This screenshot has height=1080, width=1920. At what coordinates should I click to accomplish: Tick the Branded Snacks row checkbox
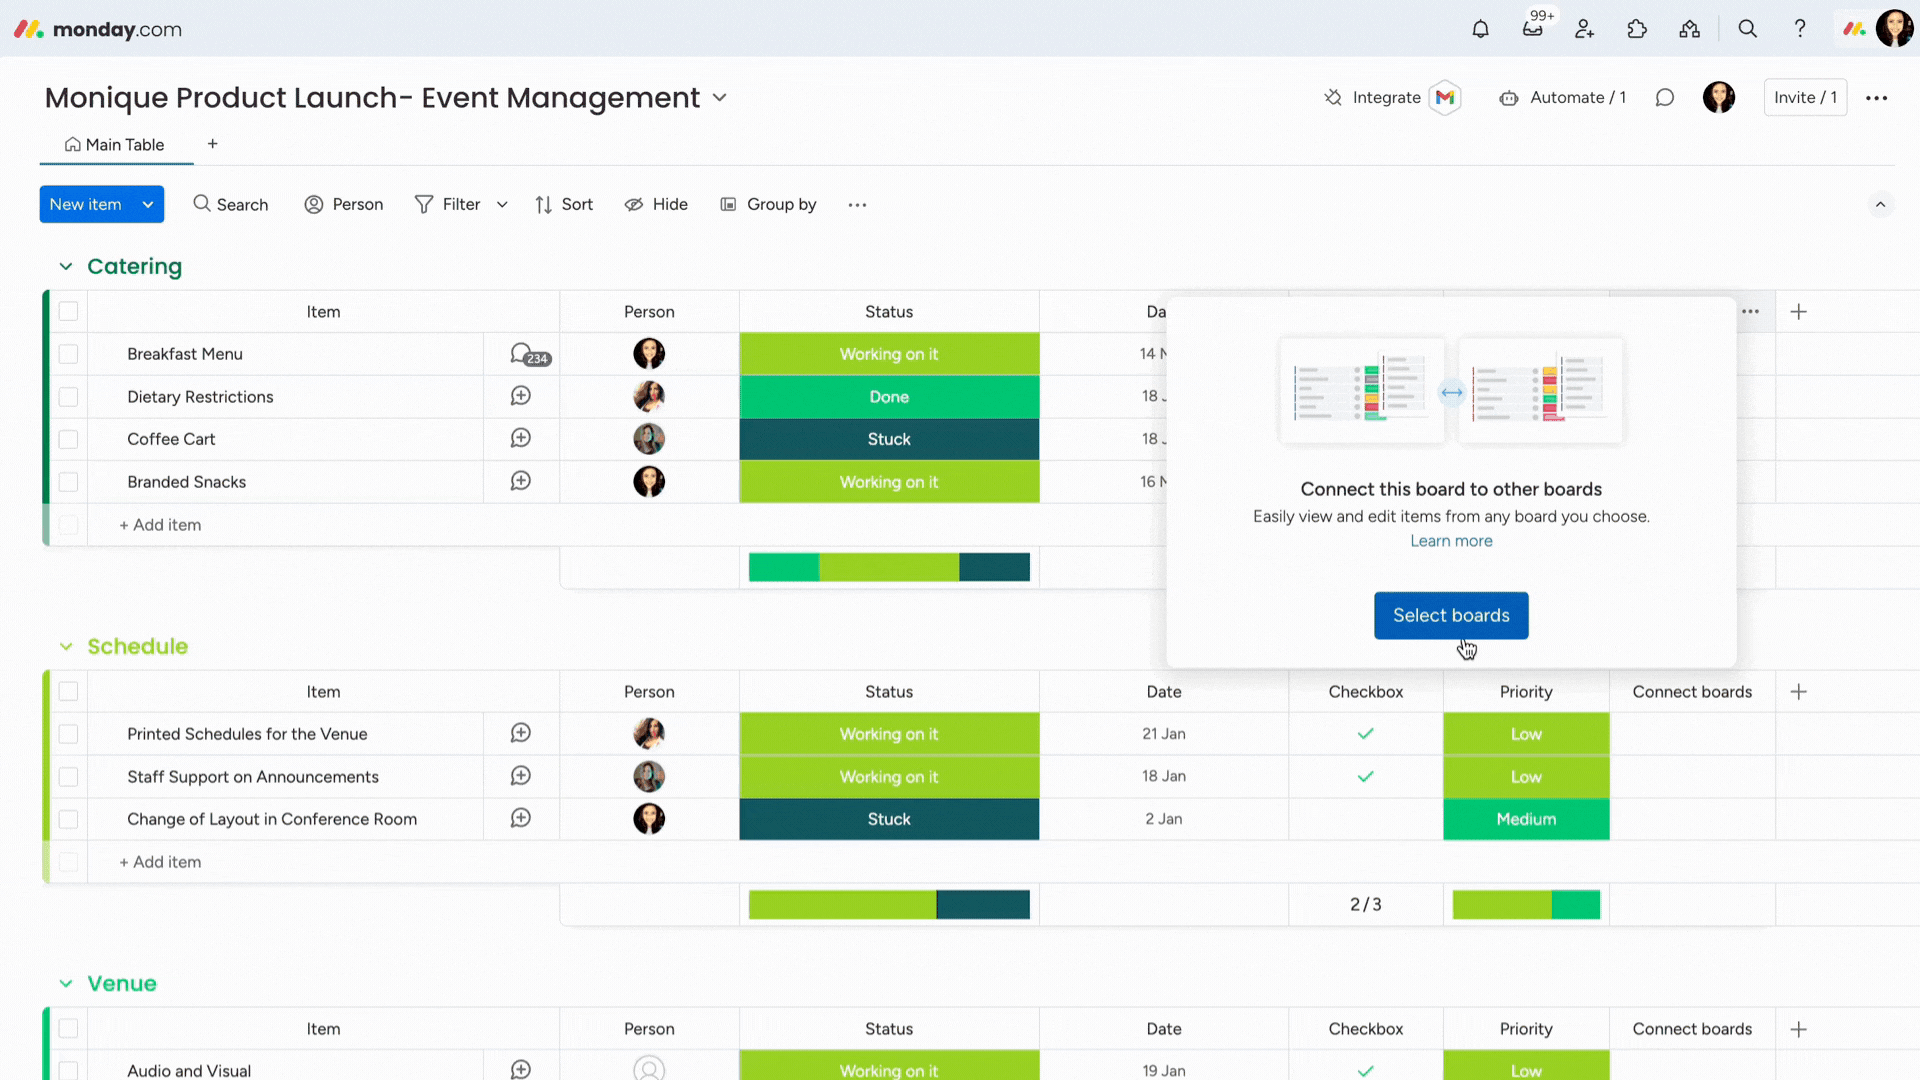68,482
